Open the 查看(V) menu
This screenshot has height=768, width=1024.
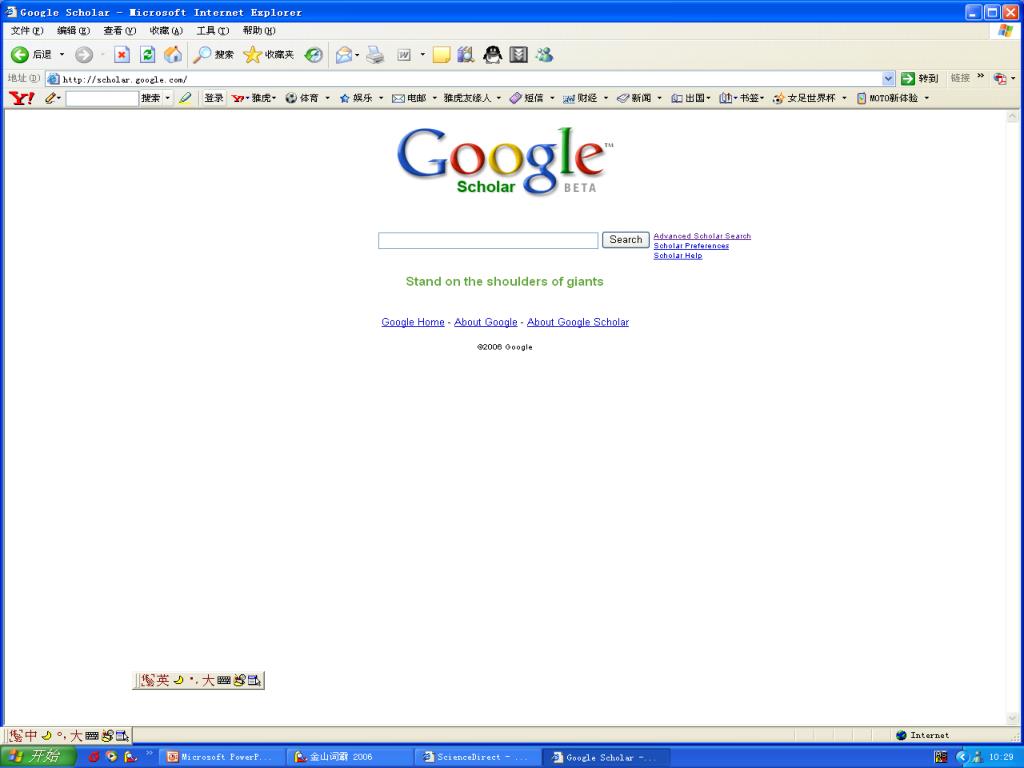click(120, 31)
